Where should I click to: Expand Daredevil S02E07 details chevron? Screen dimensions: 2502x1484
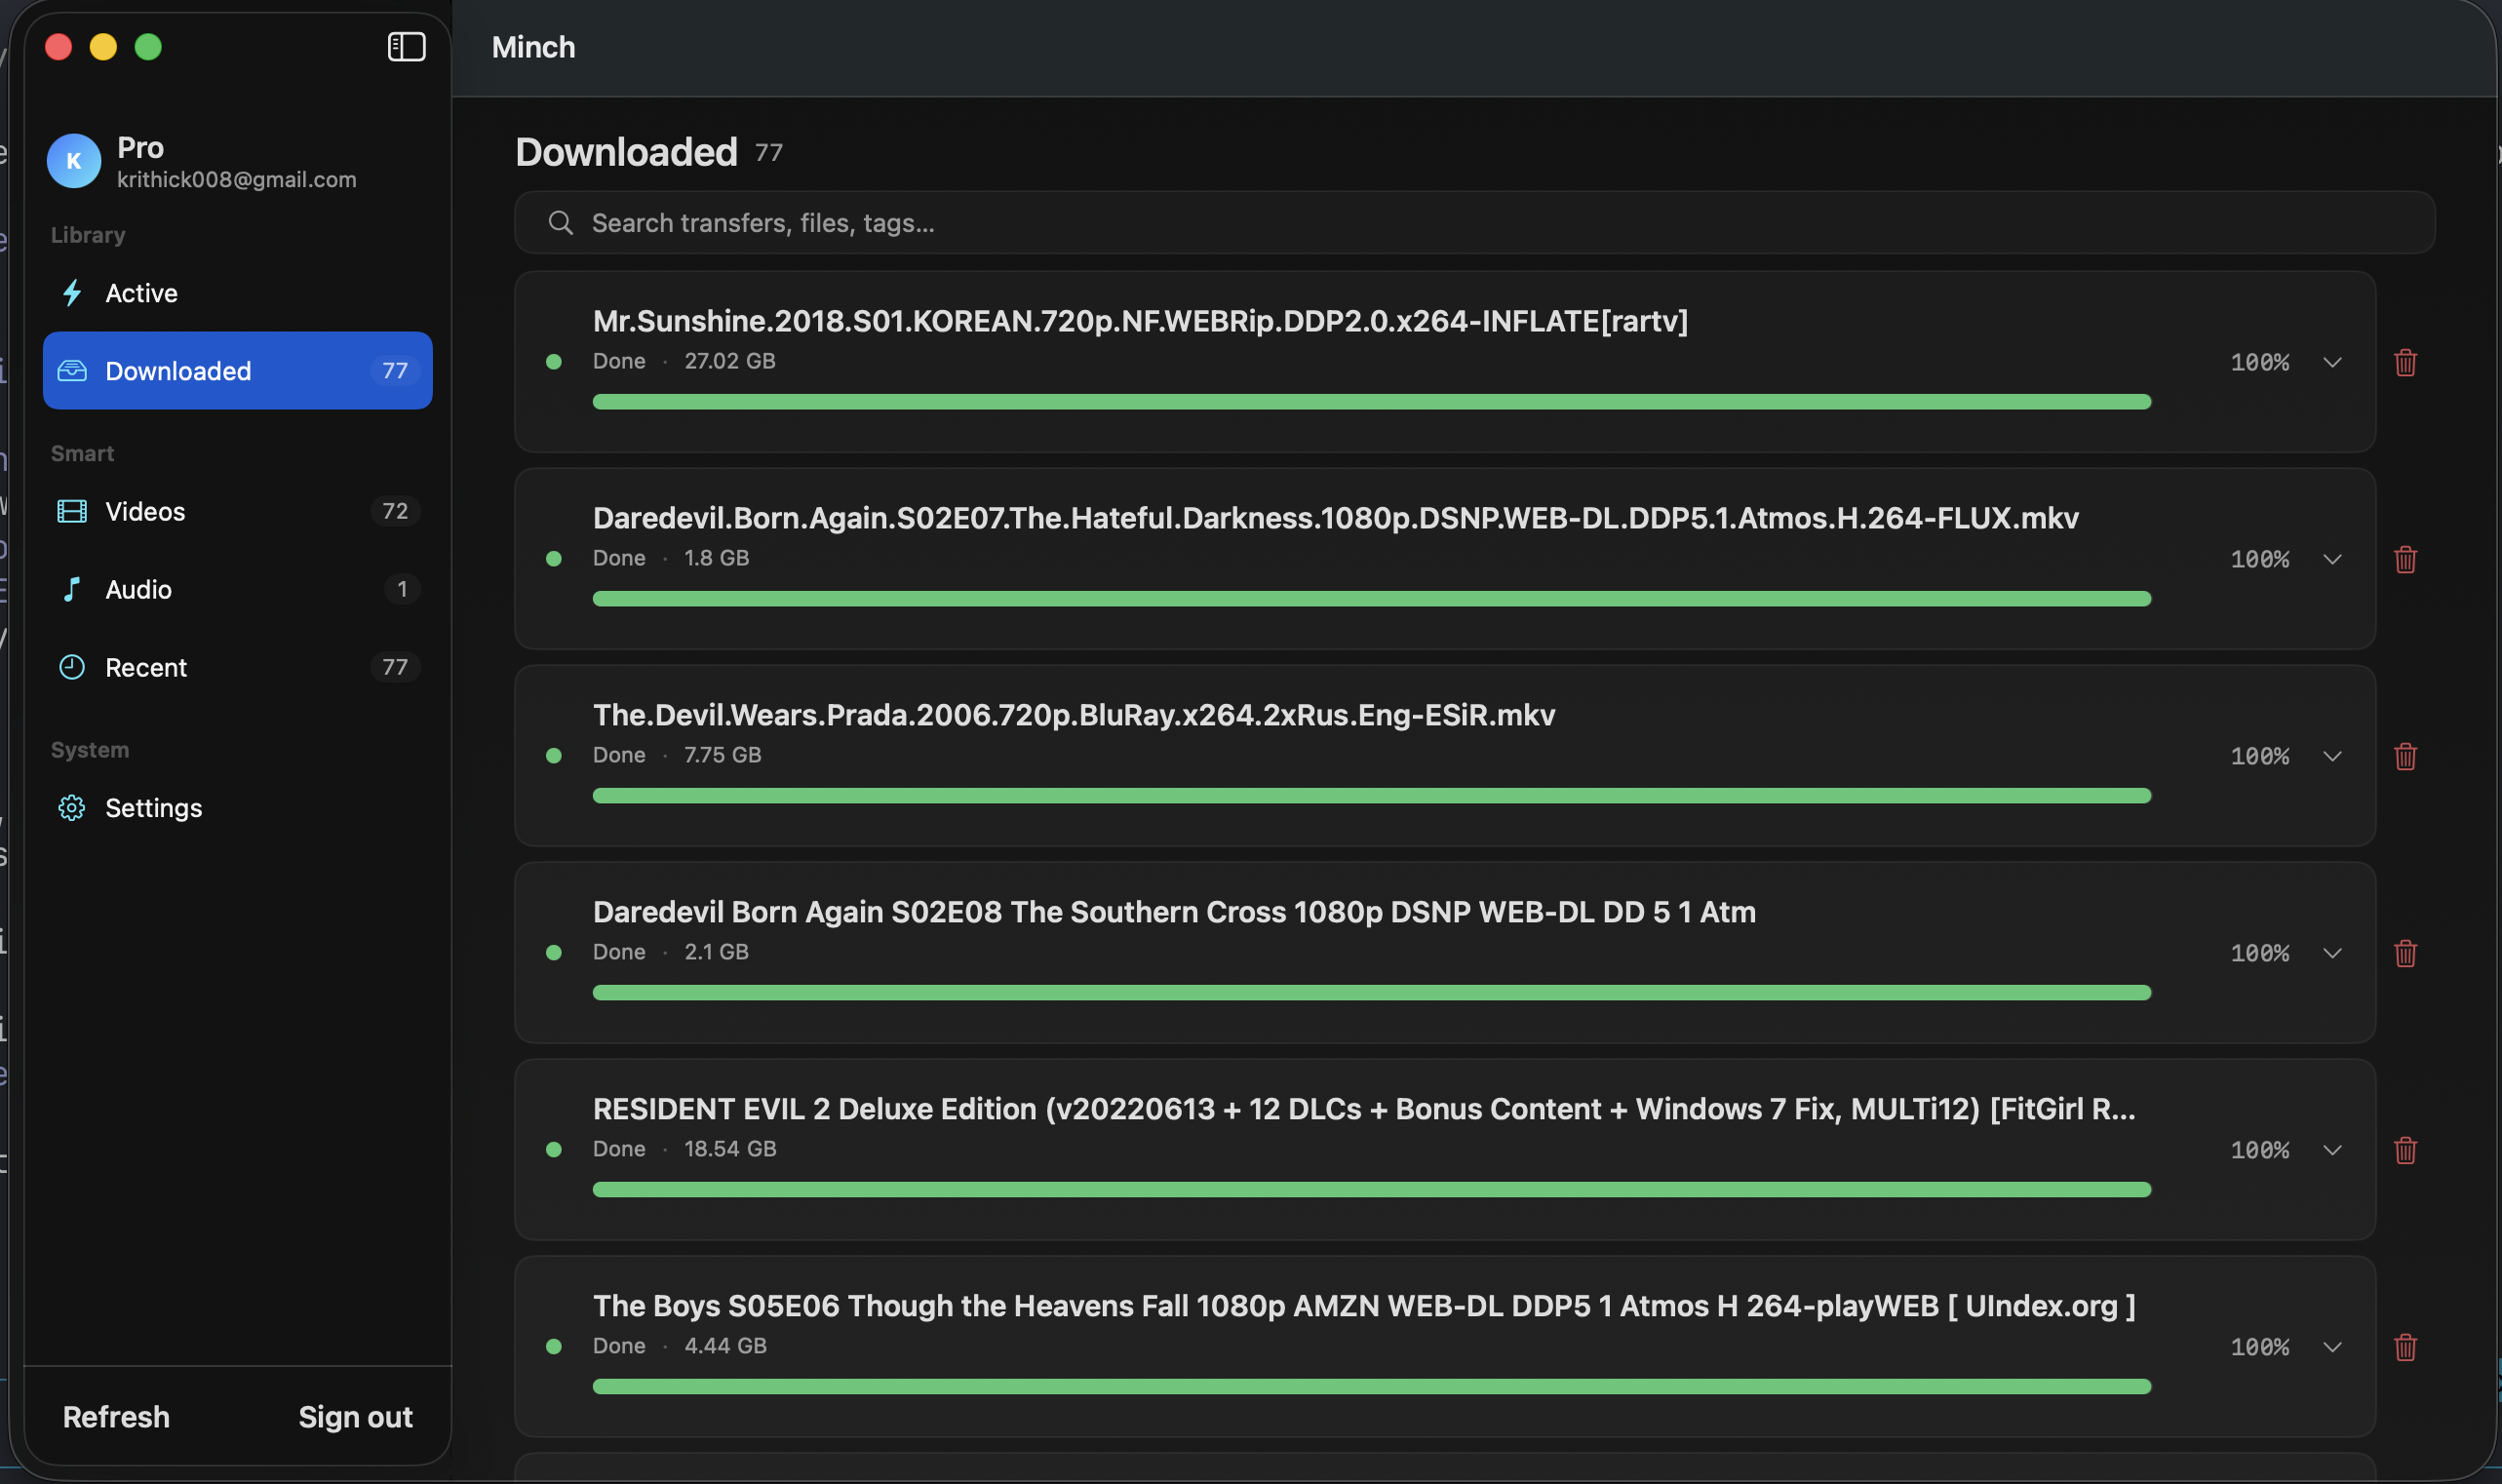(2332, 559)
